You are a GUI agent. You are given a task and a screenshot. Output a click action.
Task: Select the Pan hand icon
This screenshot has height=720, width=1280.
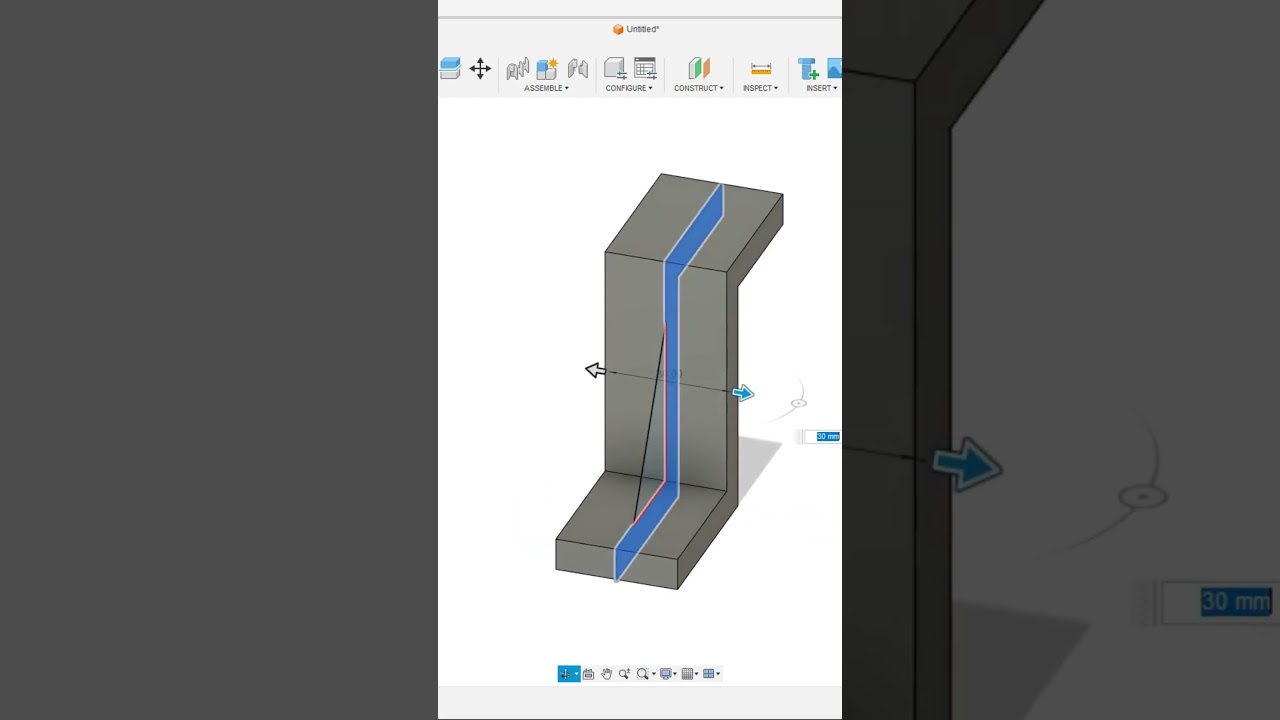click(606, 674)
